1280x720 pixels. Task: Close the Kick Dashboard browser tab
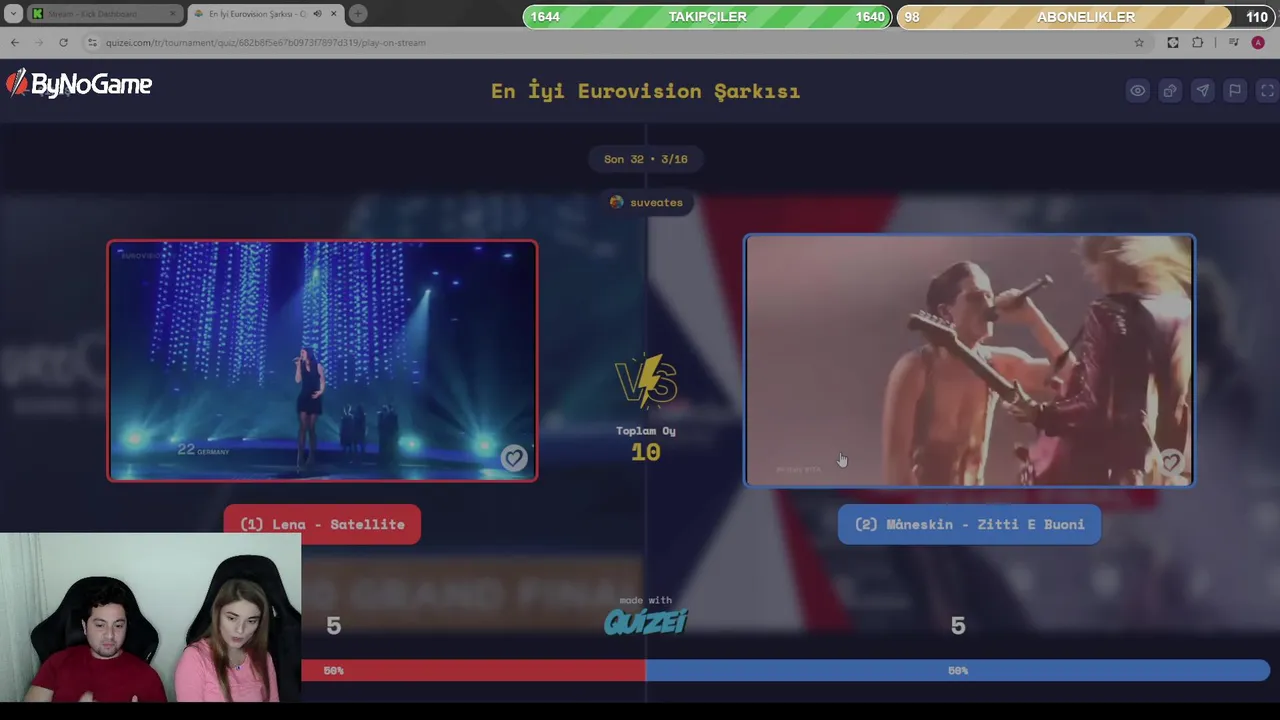(173, 14)
